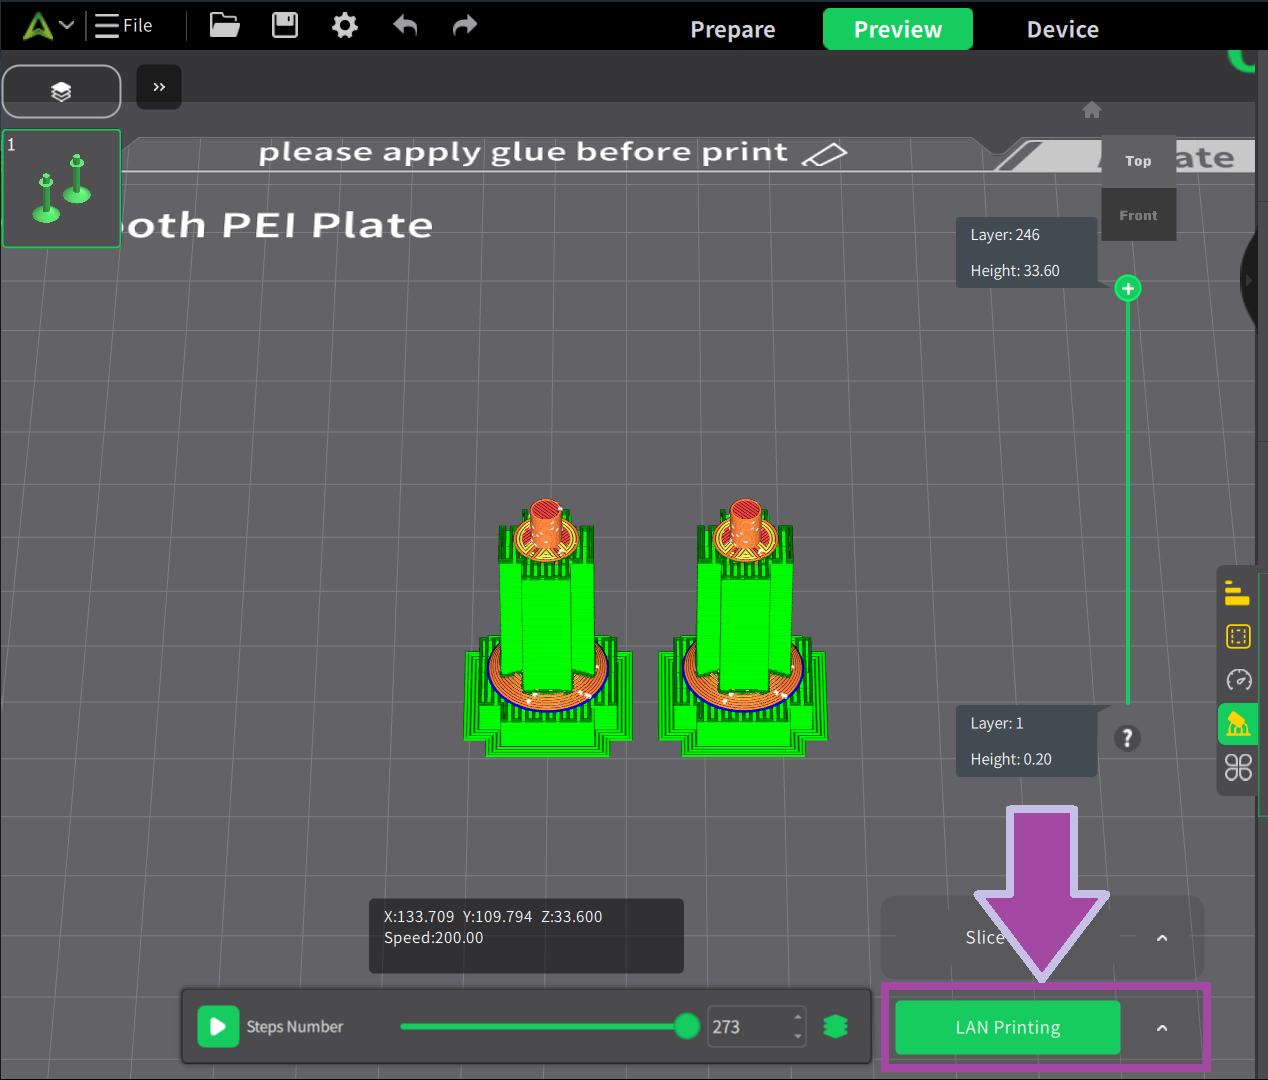Switch to the Prepare tab
1268x1080 pixels.
(733, 30)
